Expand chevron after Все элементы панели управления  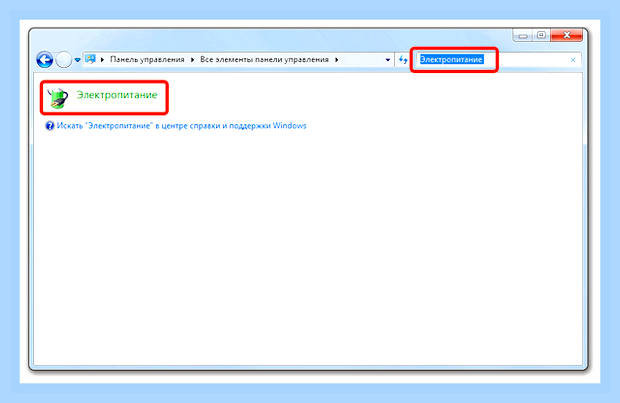[x=337, y=60]
